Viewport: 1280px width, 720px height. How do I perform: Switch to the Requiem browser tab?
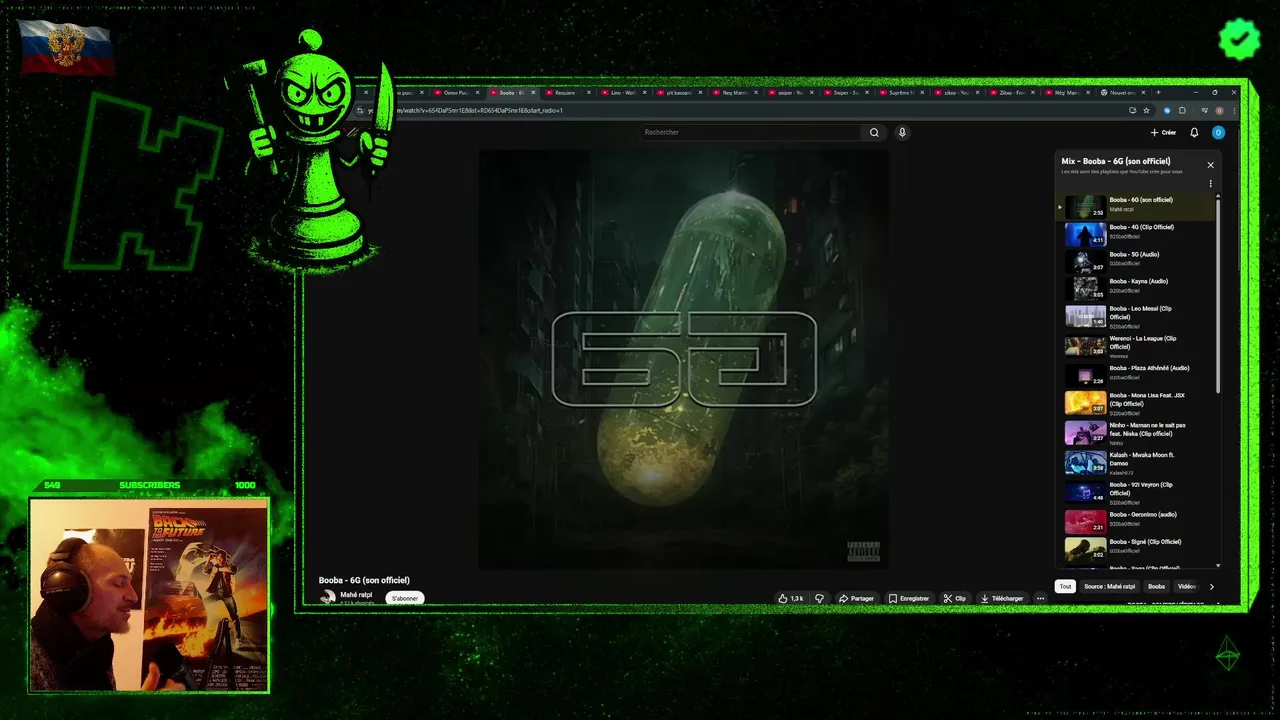(x=567, y=92)
